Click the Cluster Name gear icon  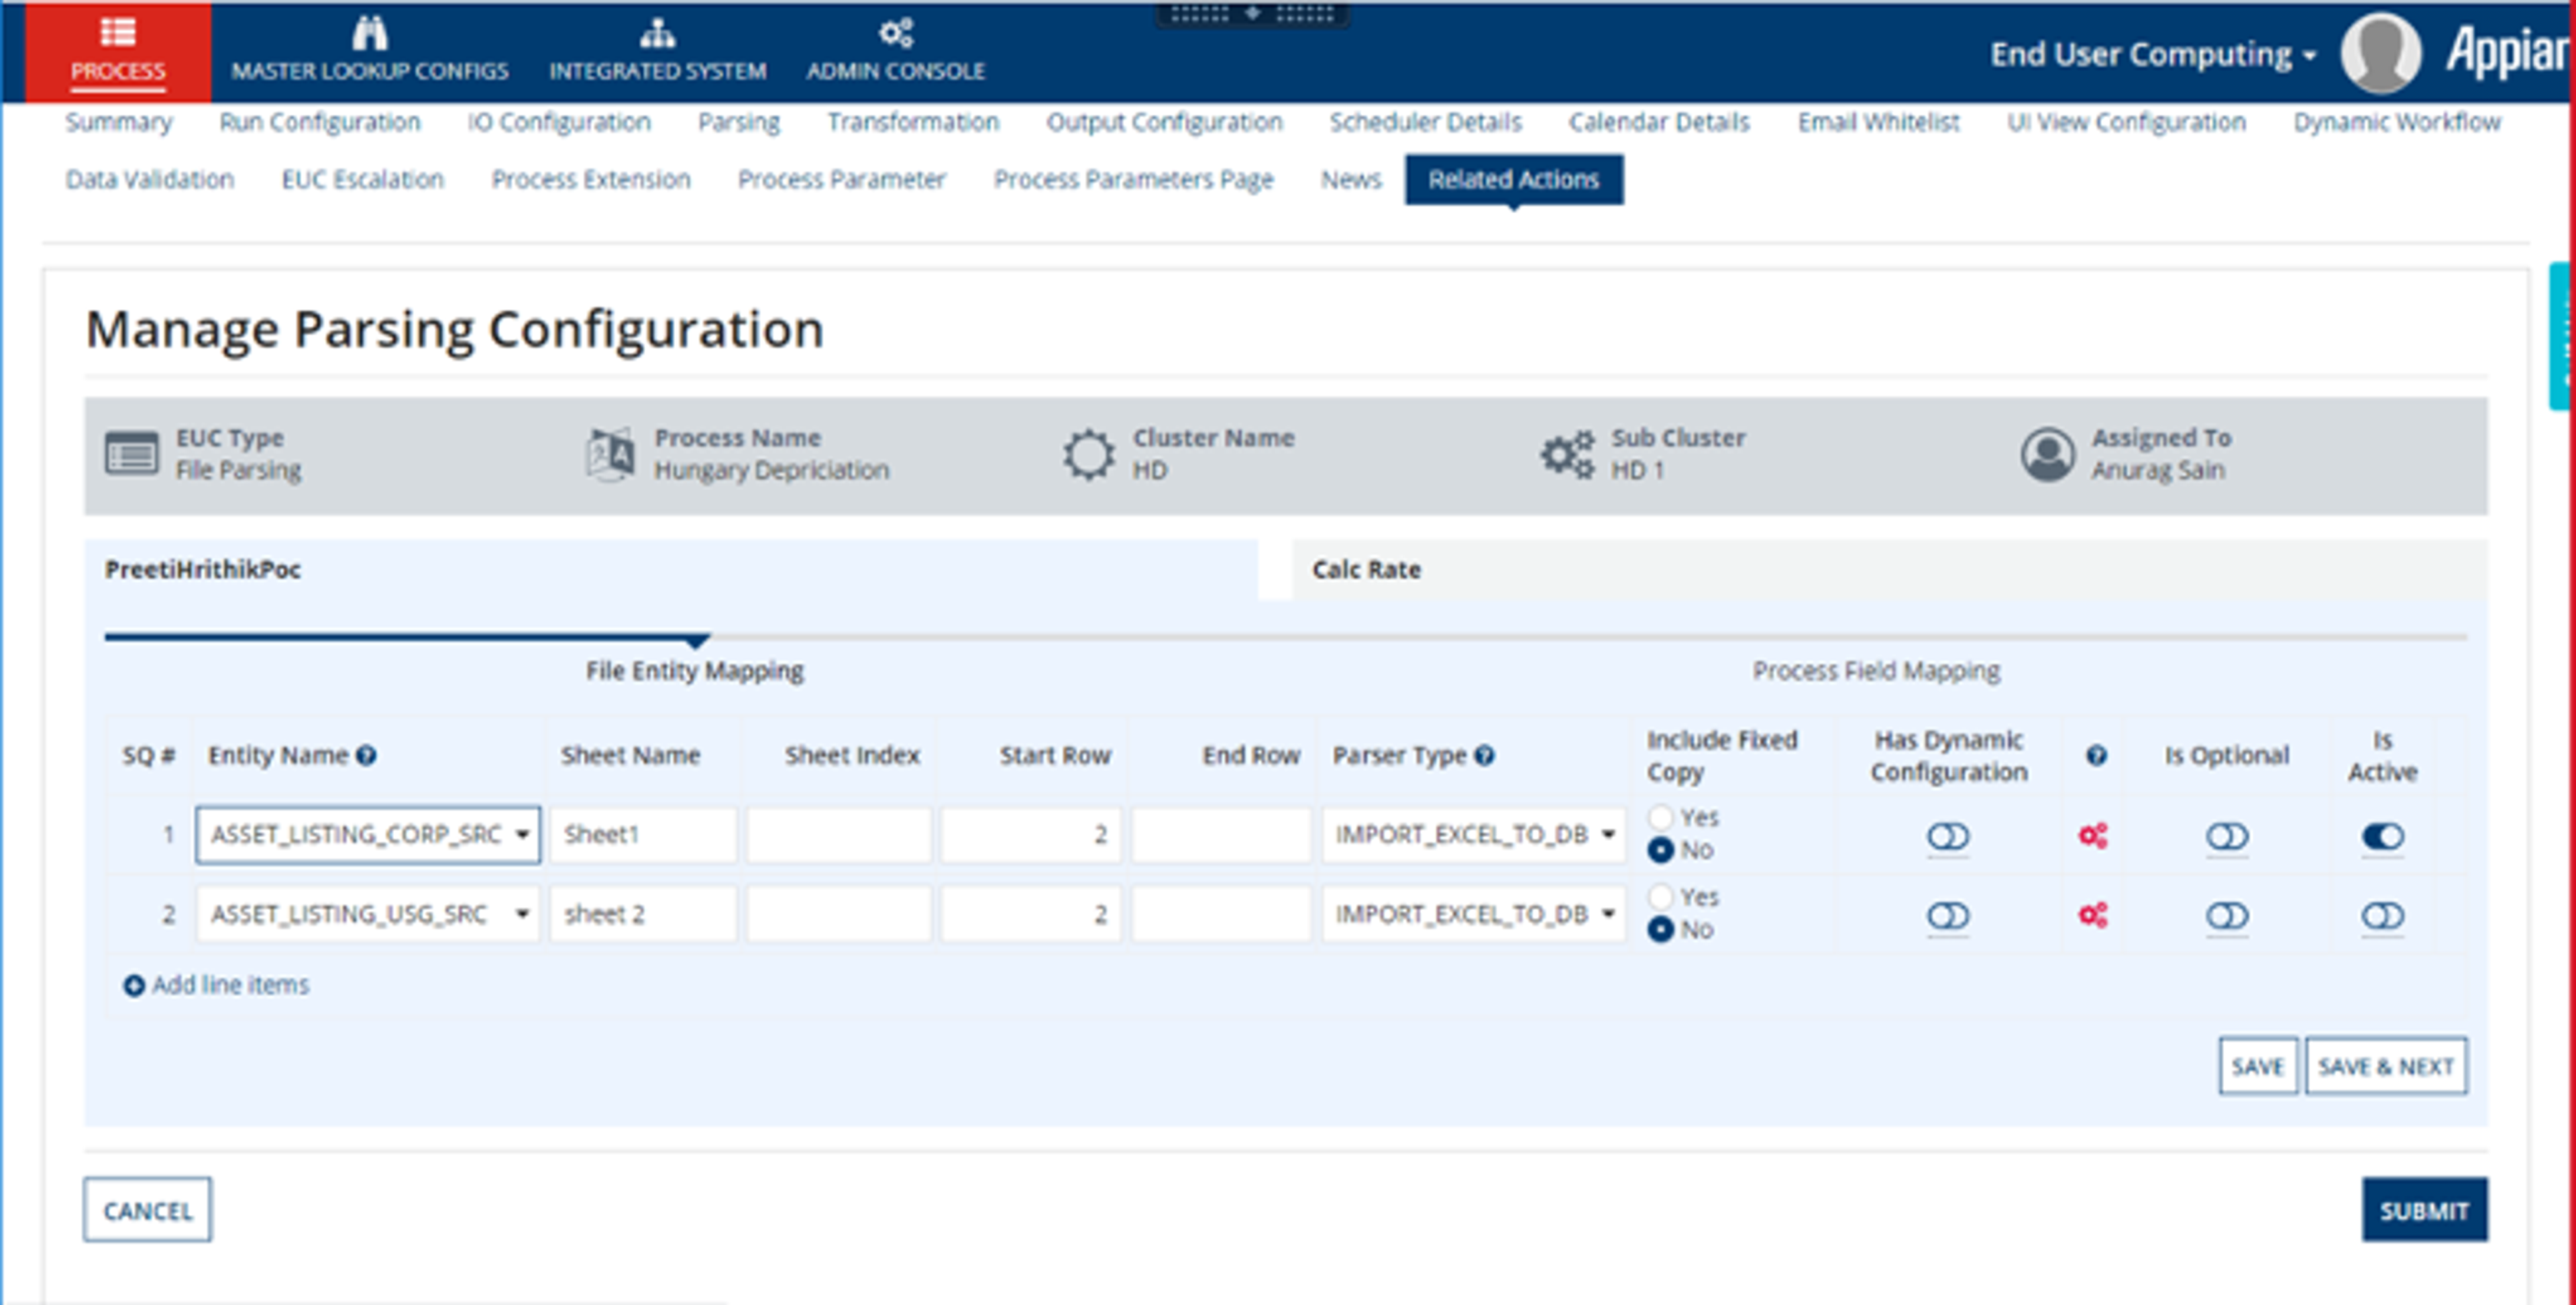coord(1088,455)
